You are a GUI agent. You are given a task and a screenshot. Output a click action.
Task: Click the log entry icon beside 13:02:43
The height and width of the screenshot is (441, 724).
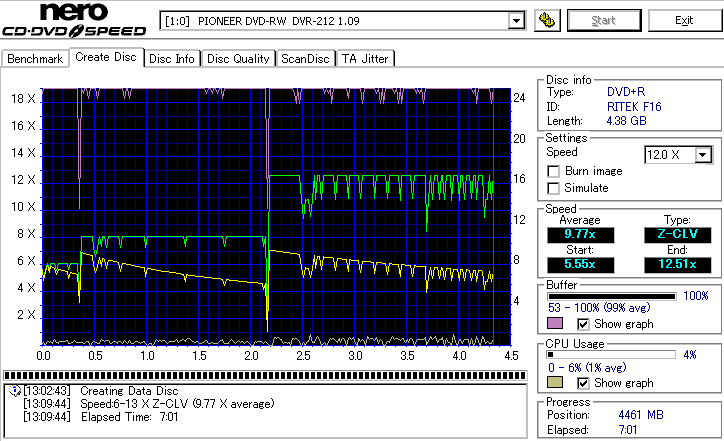click(15, 391)
